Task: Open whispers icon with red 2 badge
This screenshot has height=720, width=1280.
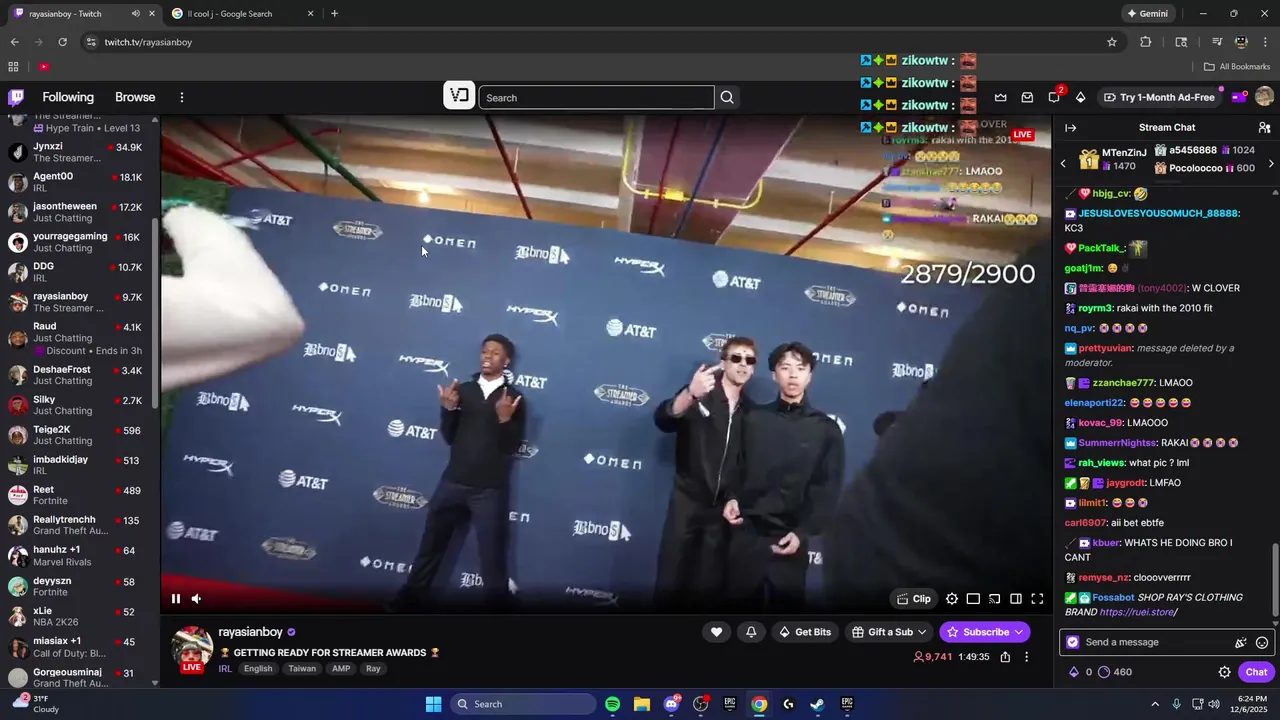Action: [1054, 97]
